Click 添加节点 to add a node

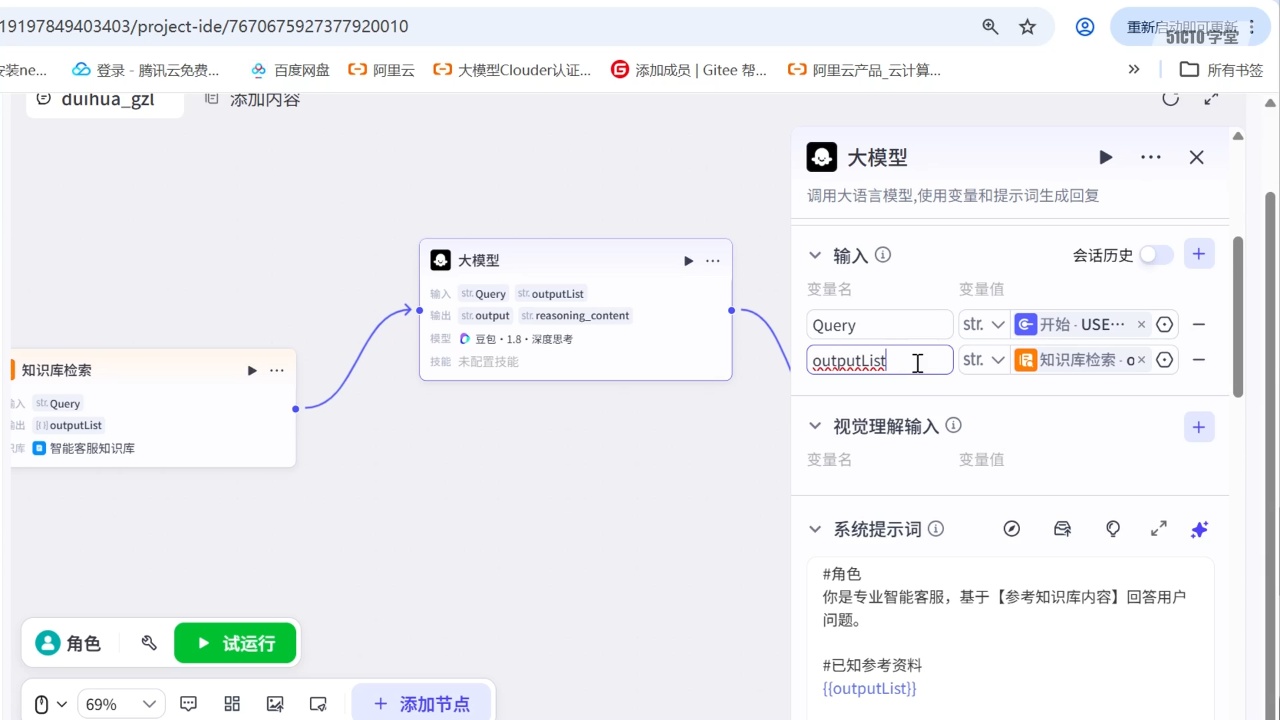[x=421, y=704]
